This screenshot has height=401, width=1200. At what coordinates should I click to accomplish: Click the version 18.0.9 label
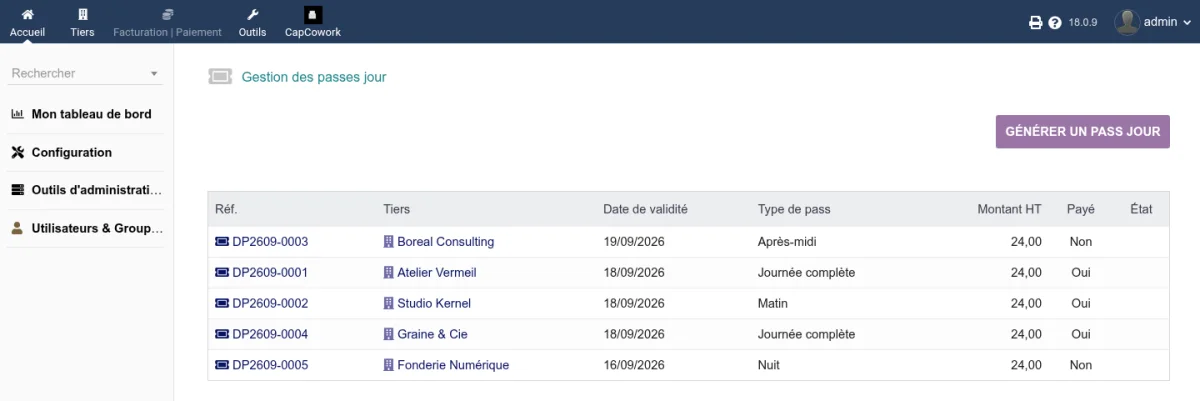click(x=1083, y=22)
